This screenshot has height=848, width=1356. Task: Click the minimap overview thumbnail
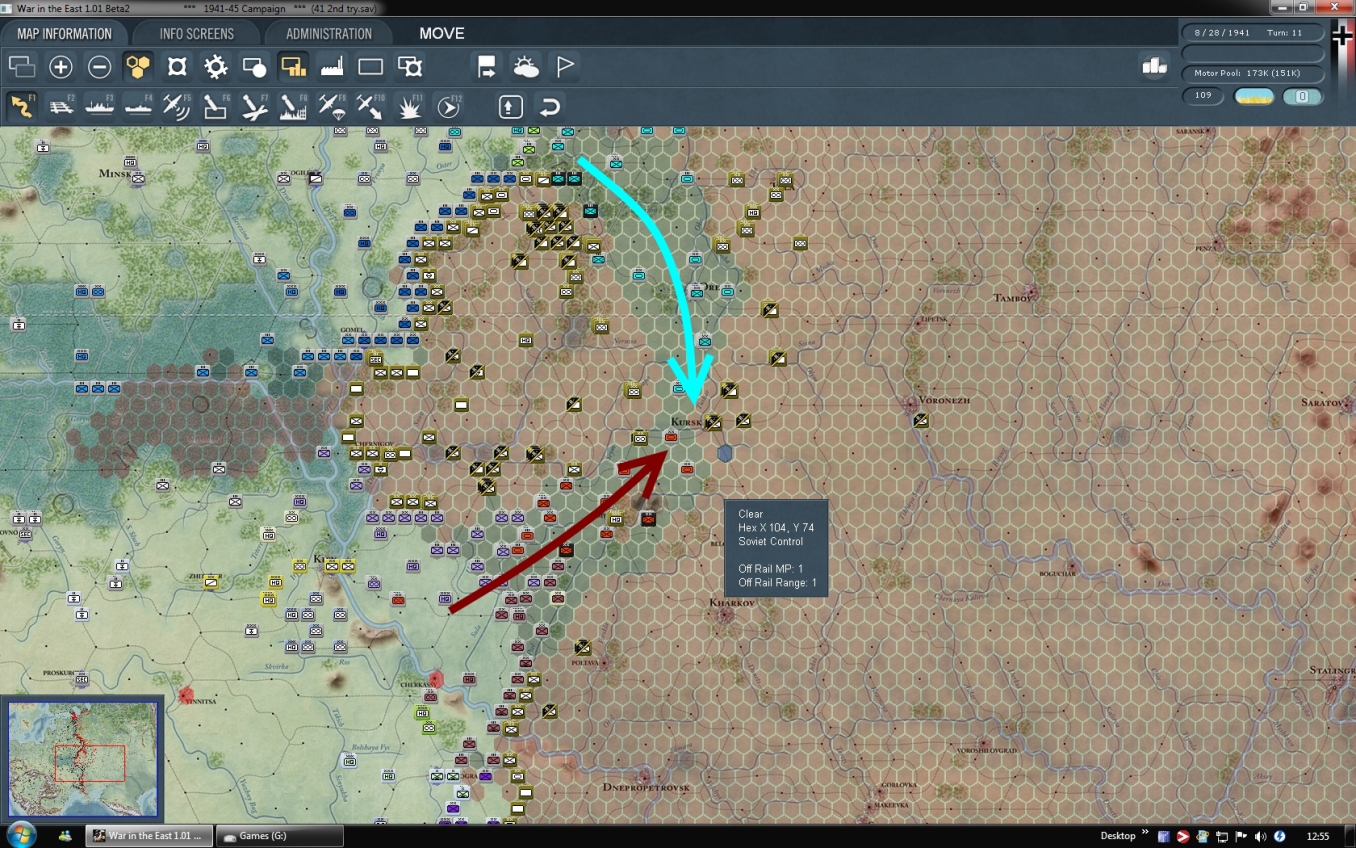82,758
